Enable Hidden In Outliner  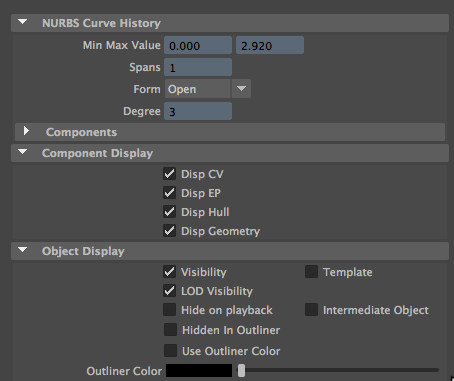170,330
